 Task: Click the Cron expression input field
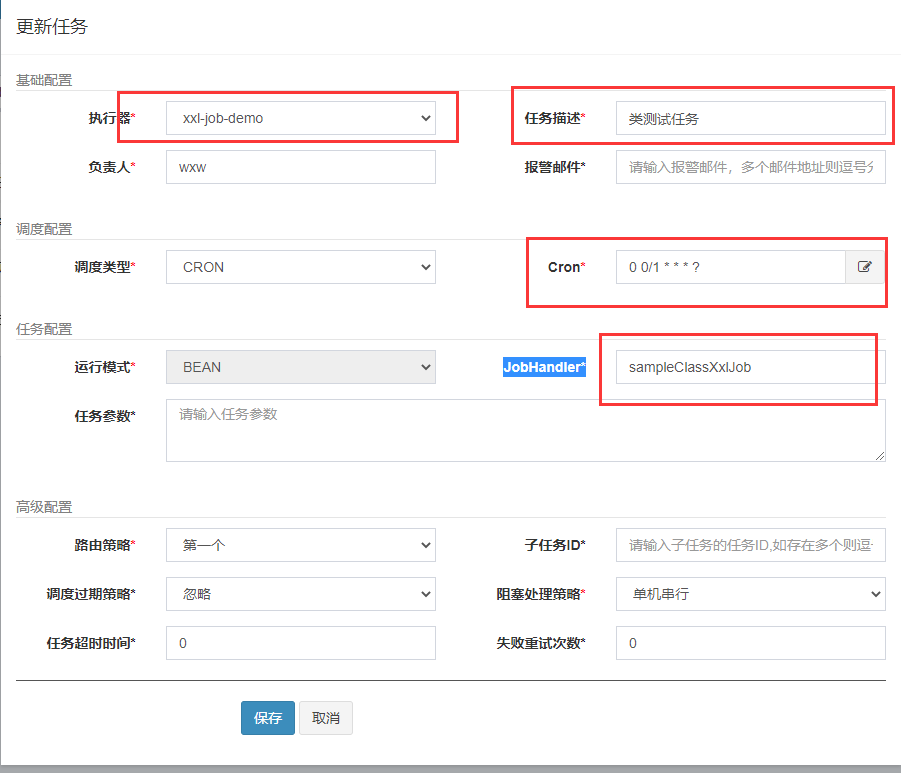click(730, 267)
